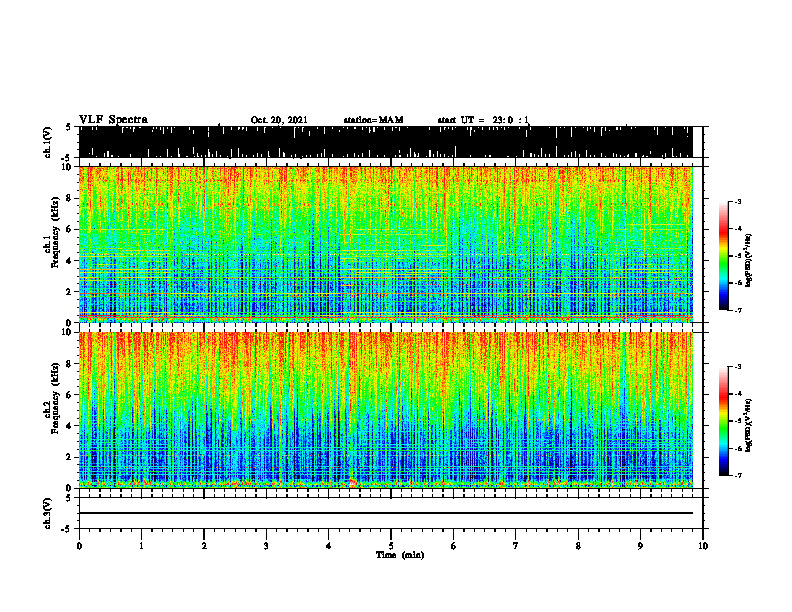Click the ch.2 colorbar "-7" tick label
This screenshot has height=612, width=792.
pos(738,476)
